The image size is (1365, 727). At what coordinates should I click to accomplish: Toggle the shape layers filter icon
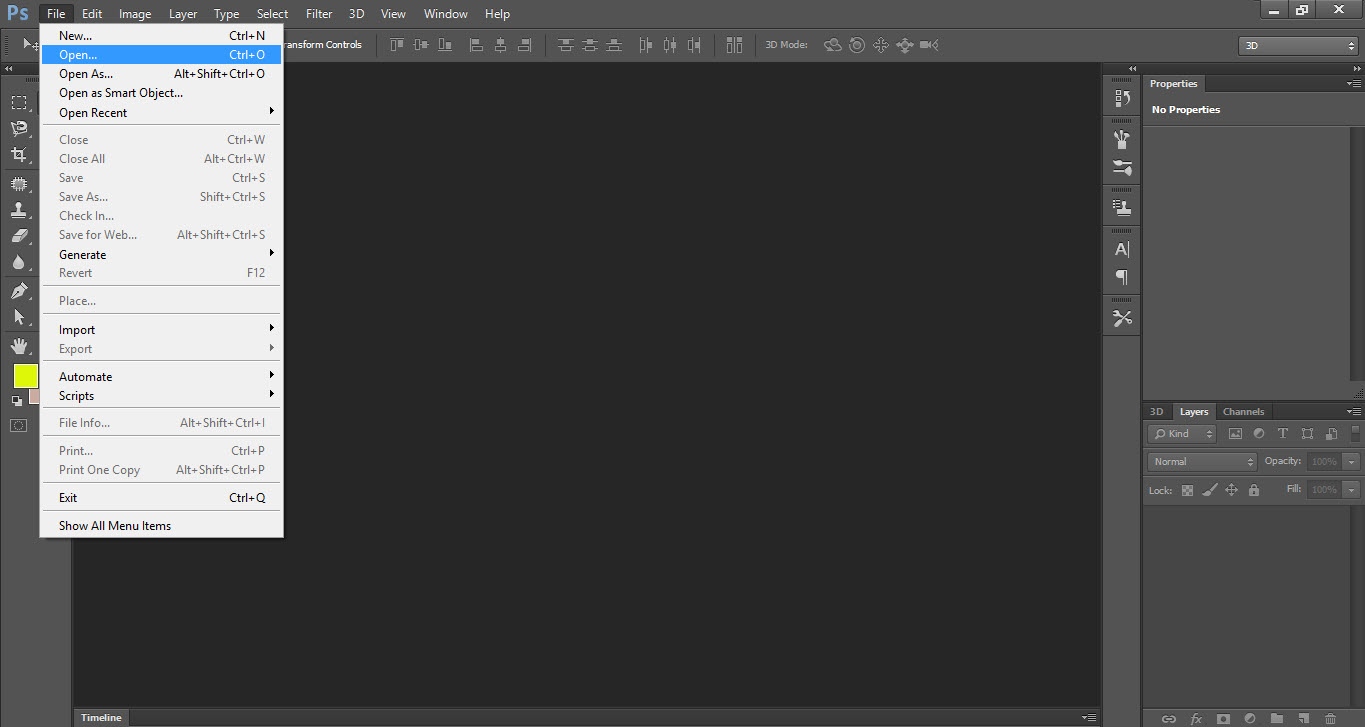1308,434
